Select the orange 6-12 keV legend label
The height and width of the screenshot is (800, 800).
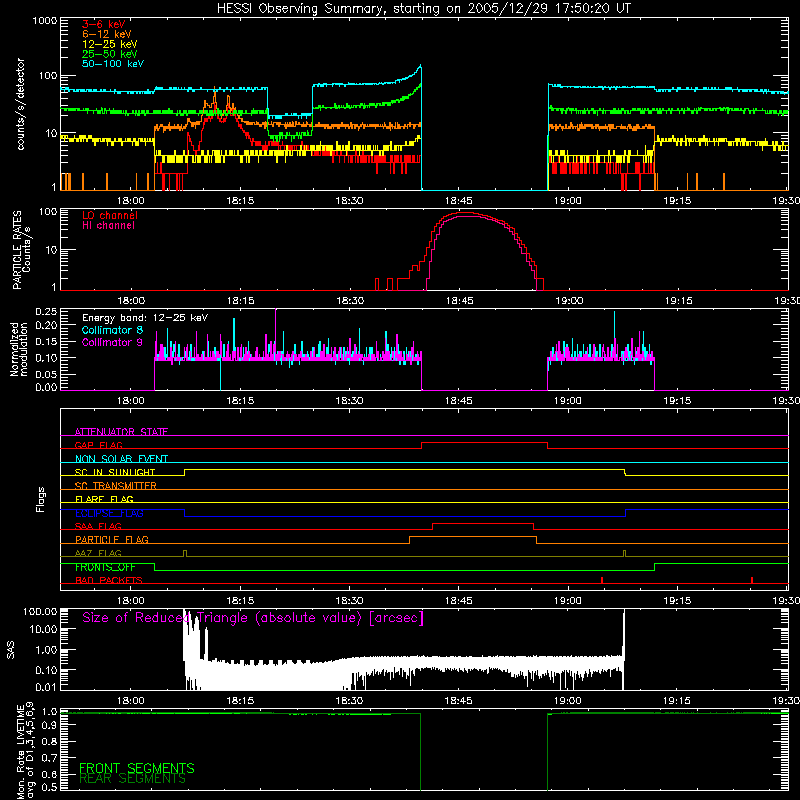(x=107, y=34)
